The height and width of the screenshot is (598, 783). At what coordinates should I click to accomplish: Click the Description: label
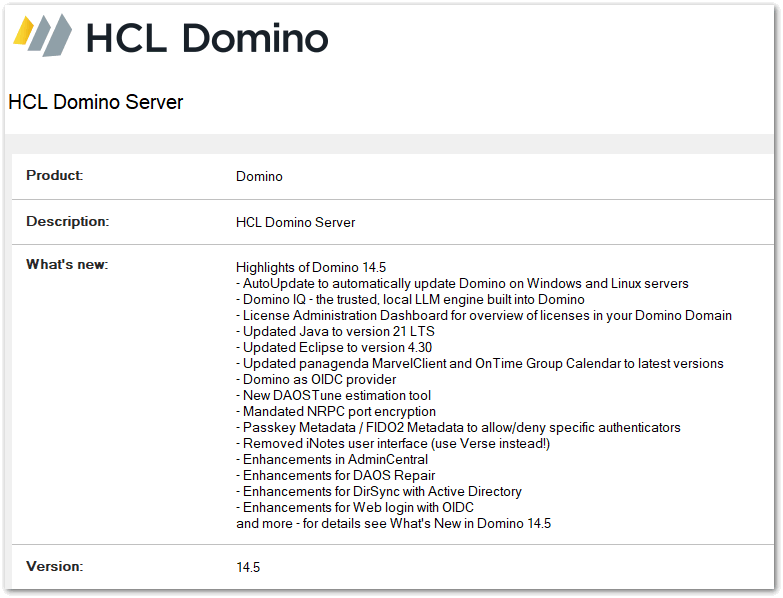point(67,222)
